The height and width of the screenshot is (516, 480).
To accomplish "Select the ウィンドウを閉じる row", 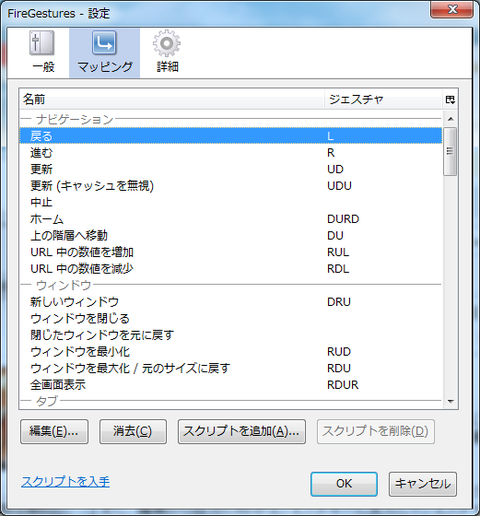I will pos(231,319).
